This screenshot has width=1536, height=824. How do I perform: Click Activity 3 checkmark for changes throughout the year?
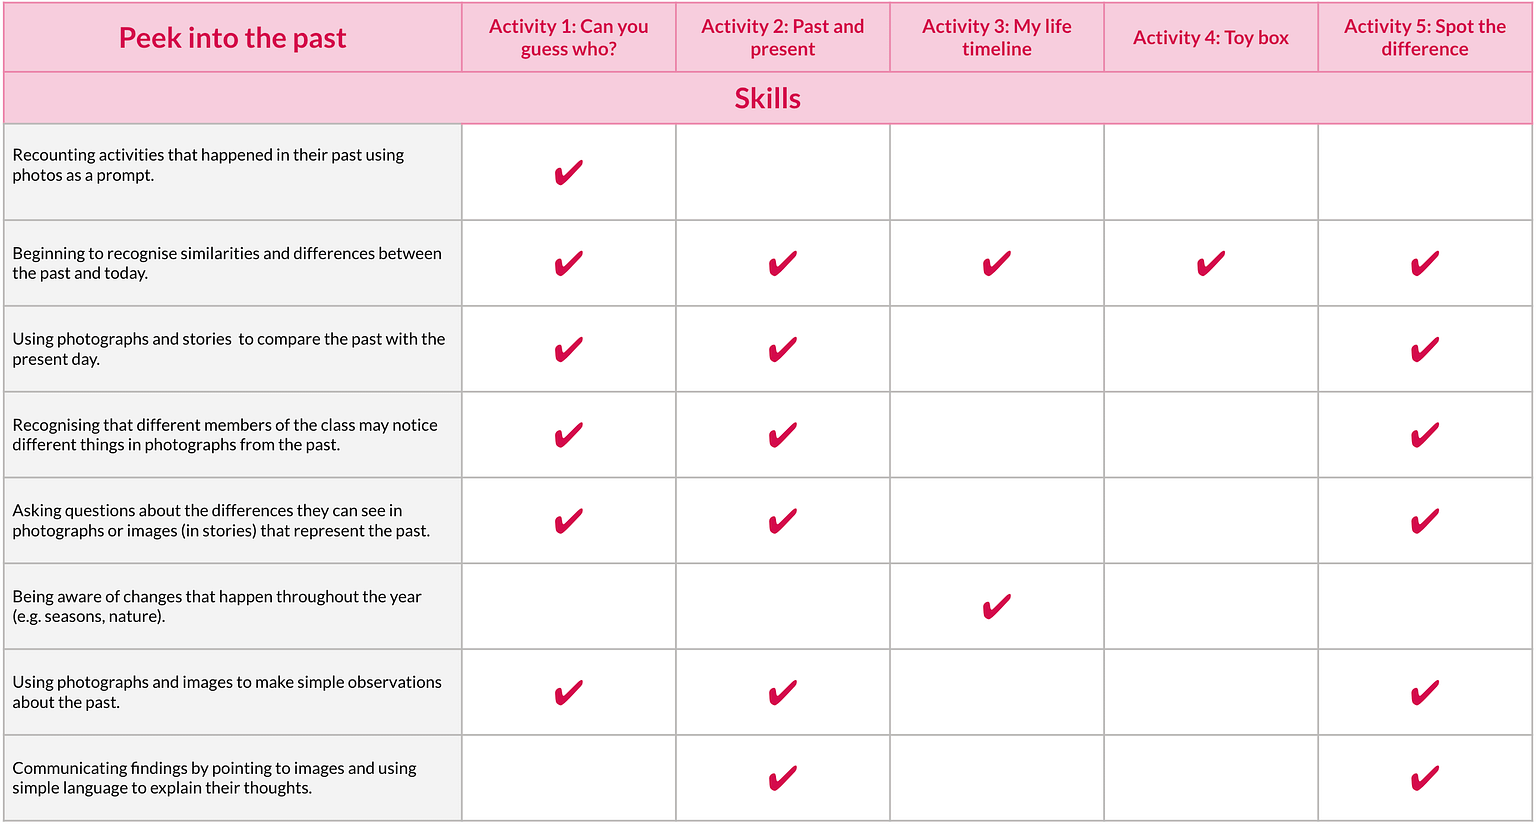(996, 607)
